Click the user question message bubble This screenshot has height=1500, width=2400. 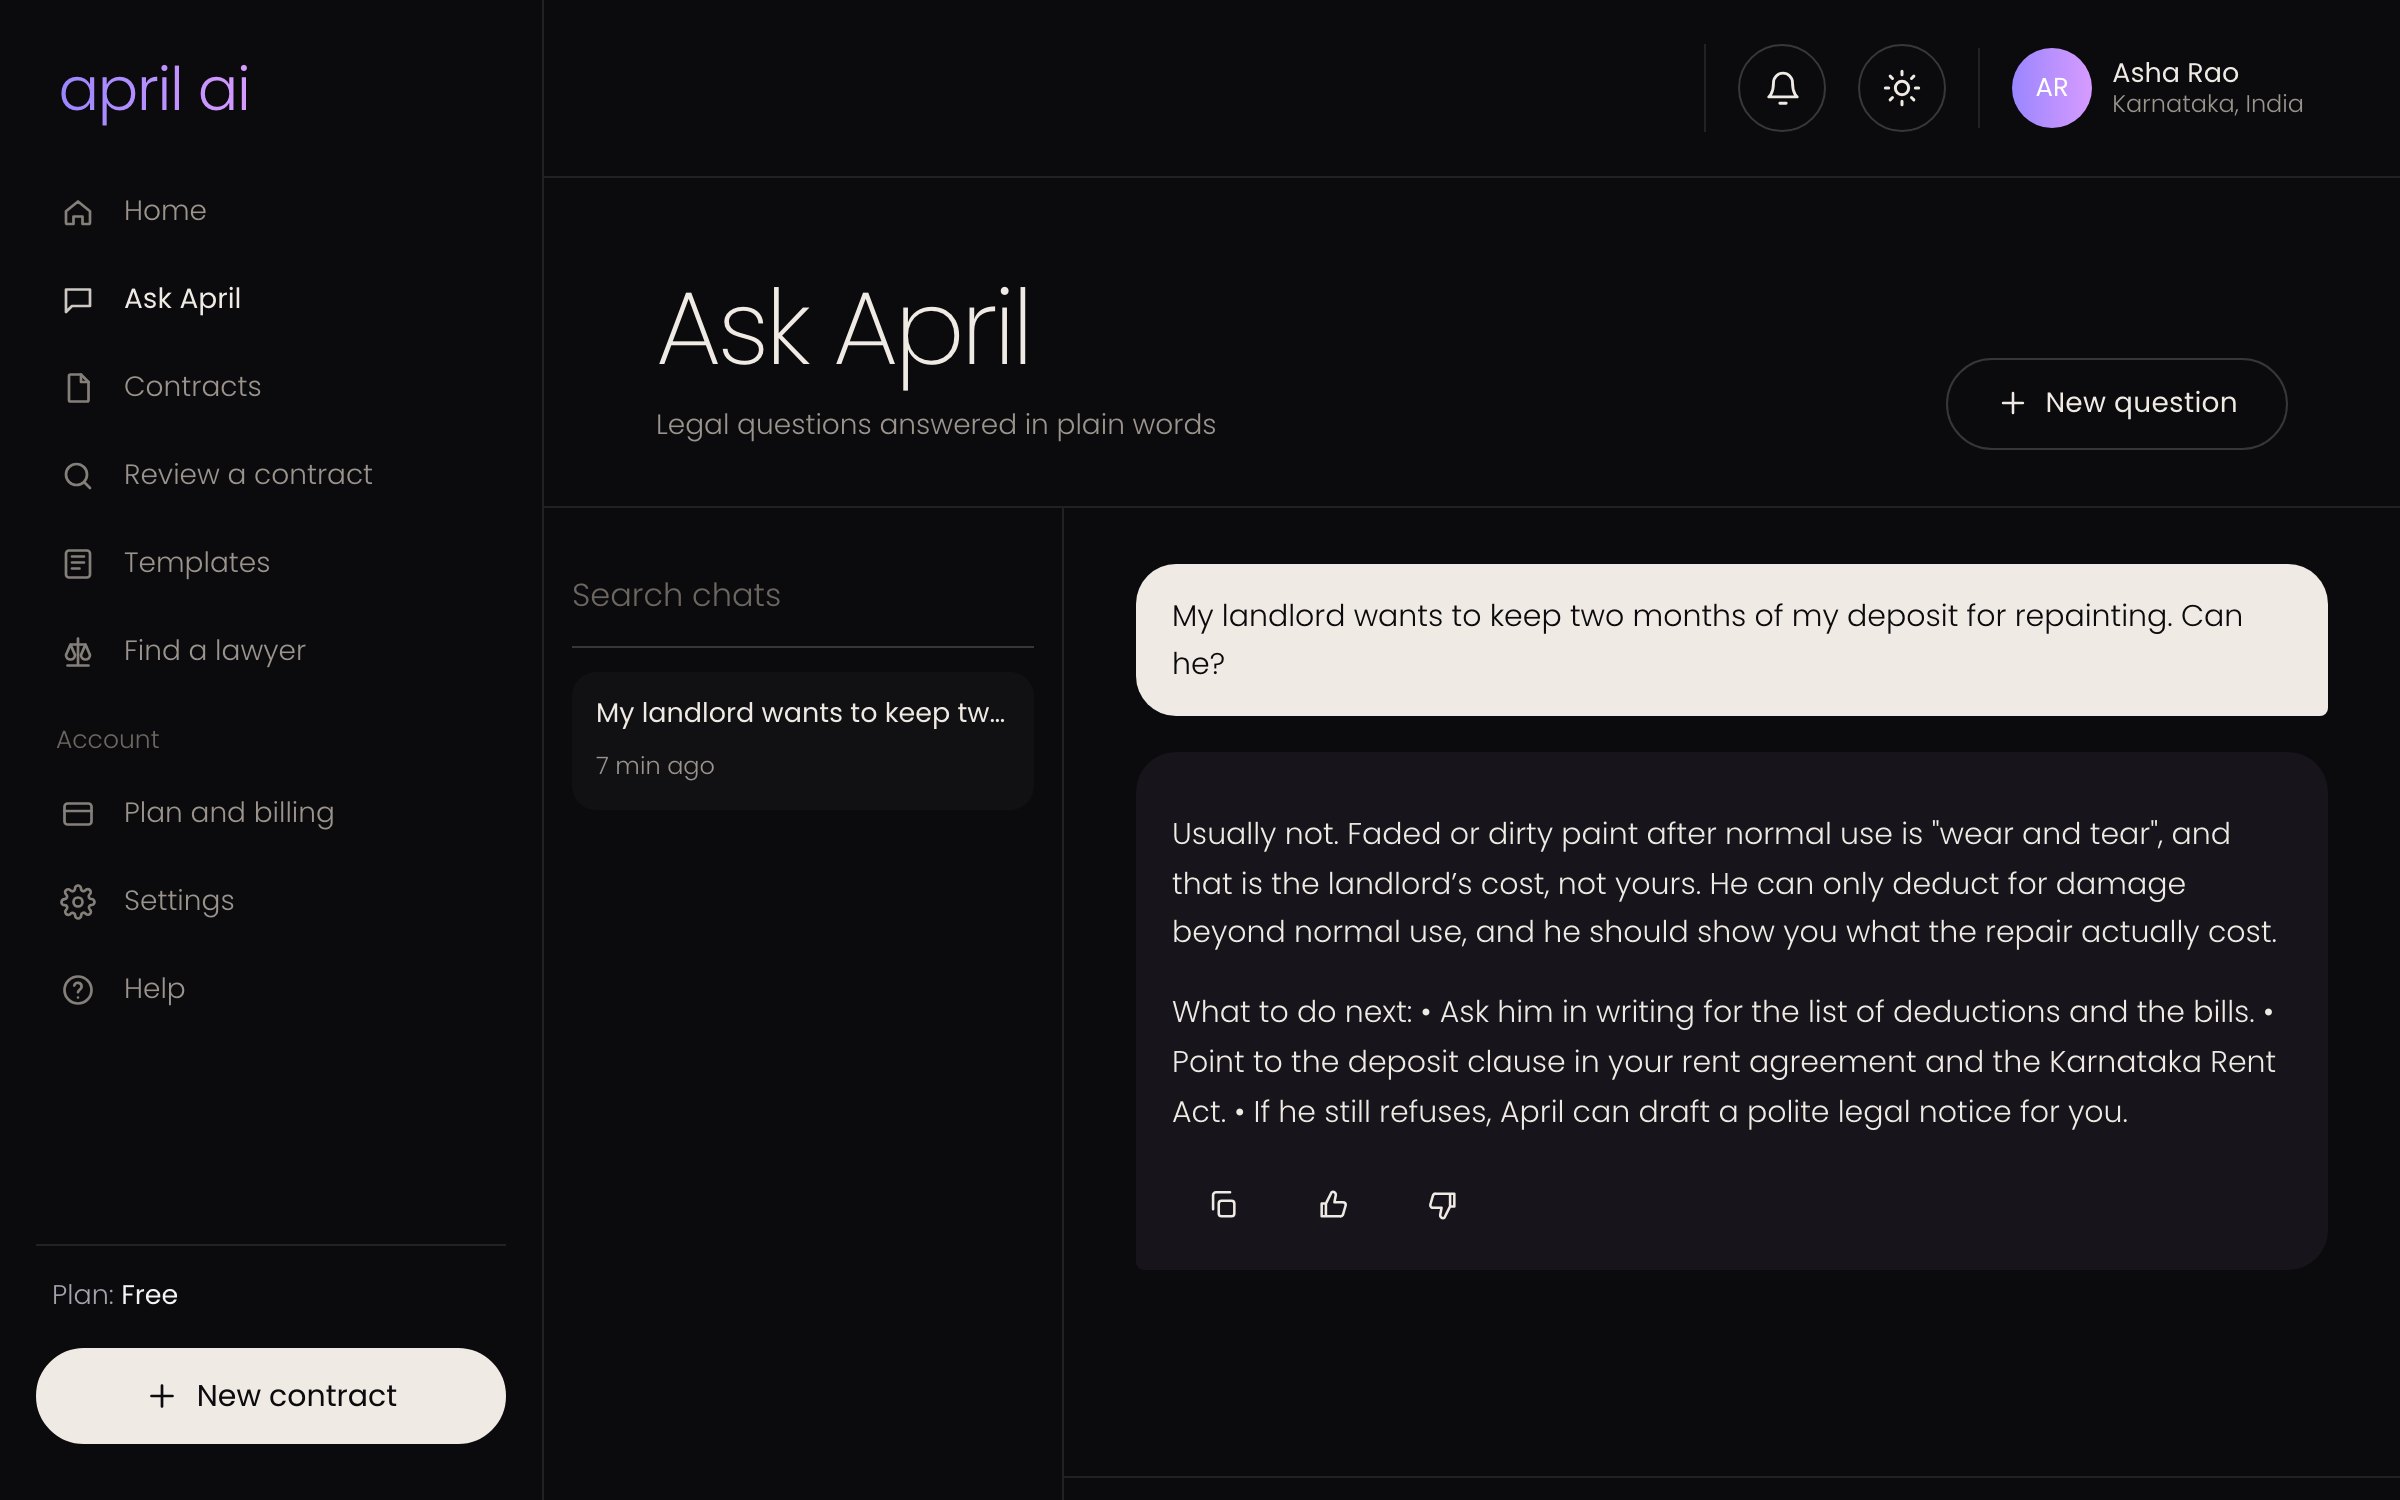1731,640
